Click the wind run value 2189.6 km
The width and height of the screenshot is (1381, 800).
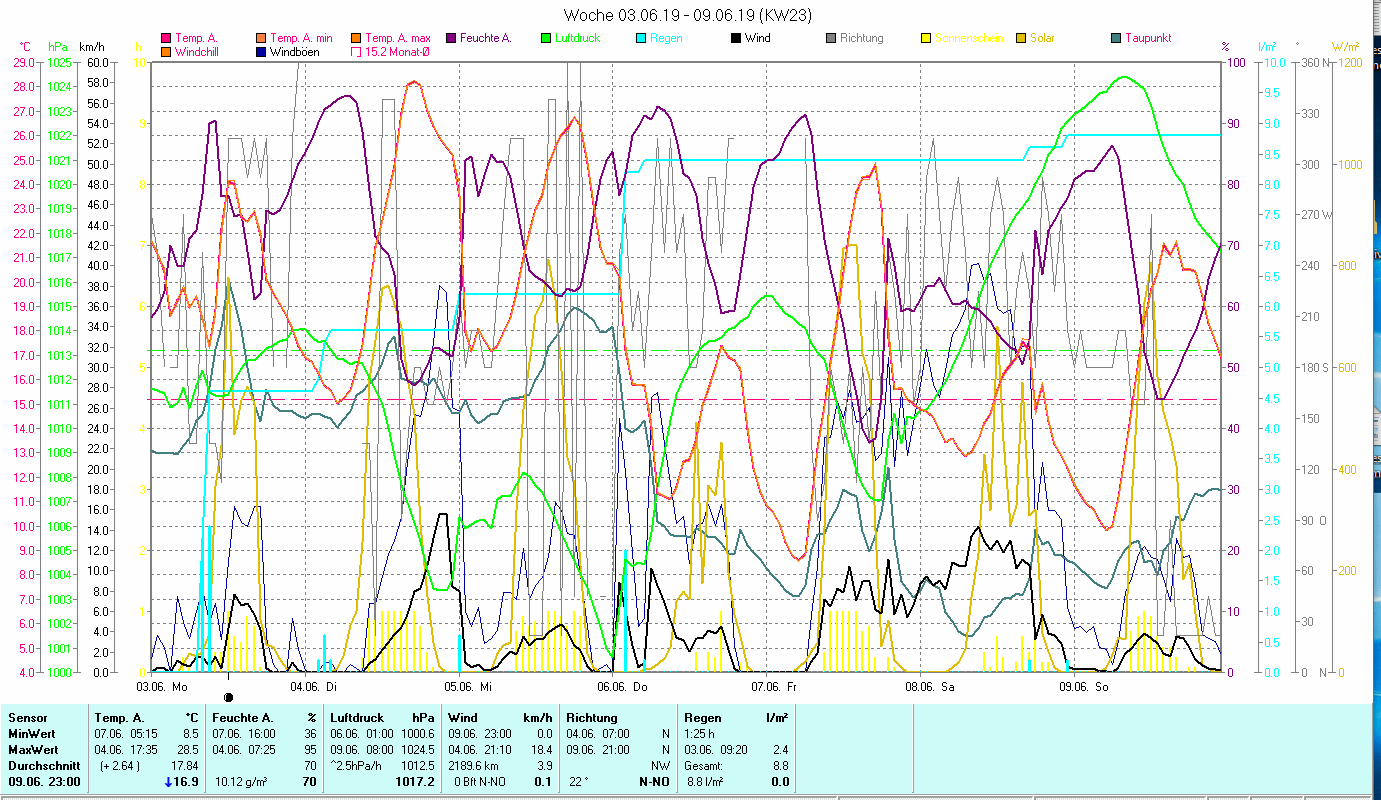point(475,766)
